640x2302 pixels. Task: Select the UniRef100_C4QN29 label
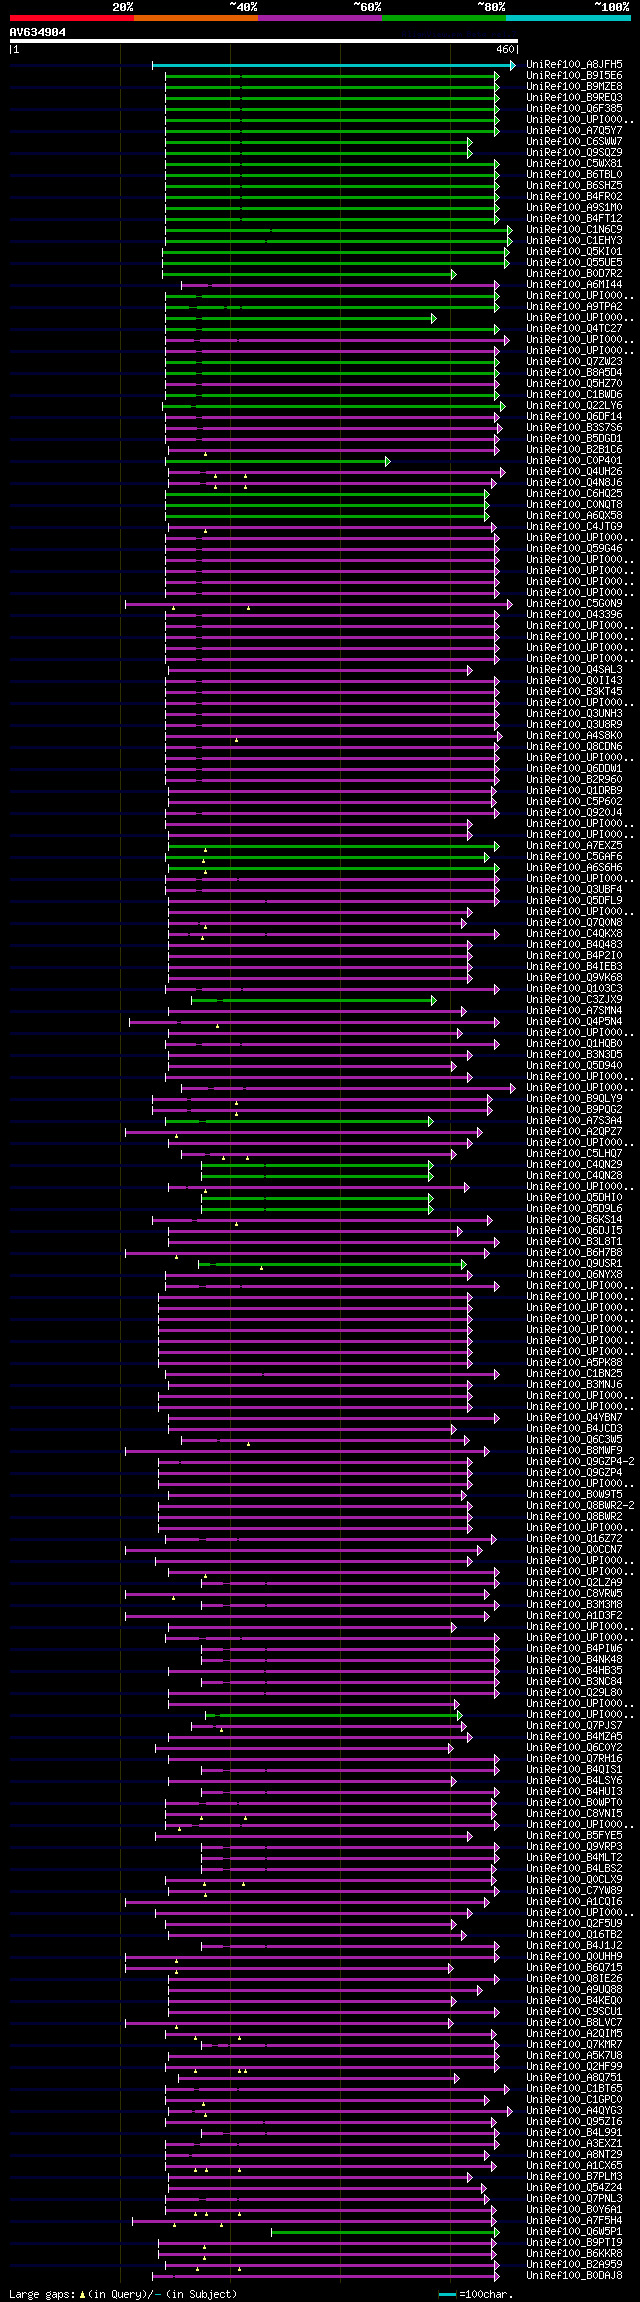574,1165
